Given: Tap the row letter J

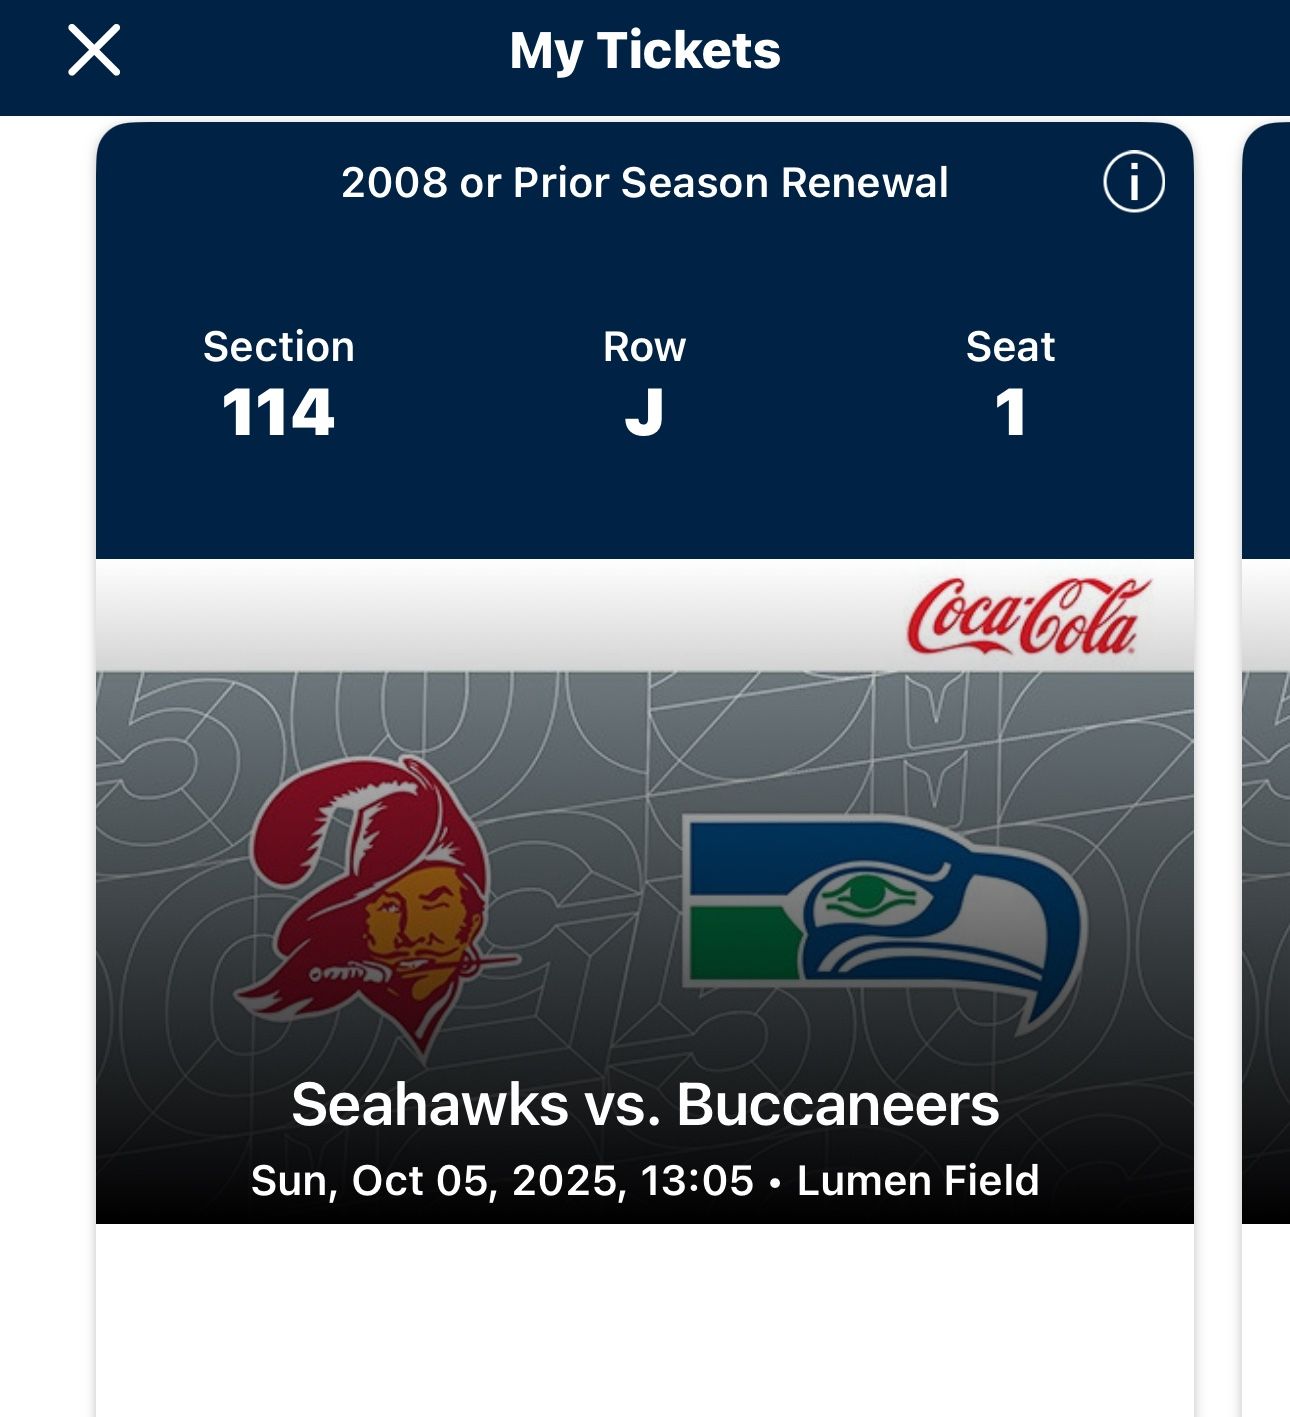Looking at the screenshot, I should point(644,412).
